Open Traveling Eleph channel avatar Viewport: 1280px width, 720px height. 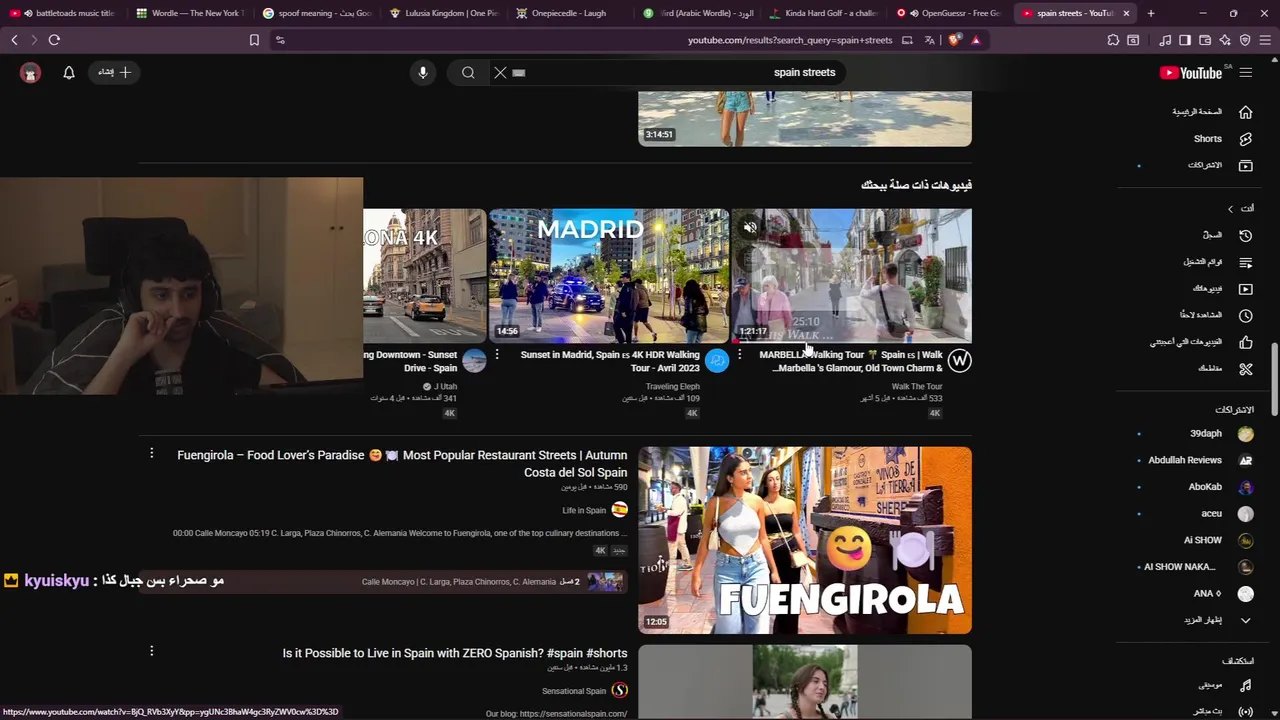click(x=717, y=361)
